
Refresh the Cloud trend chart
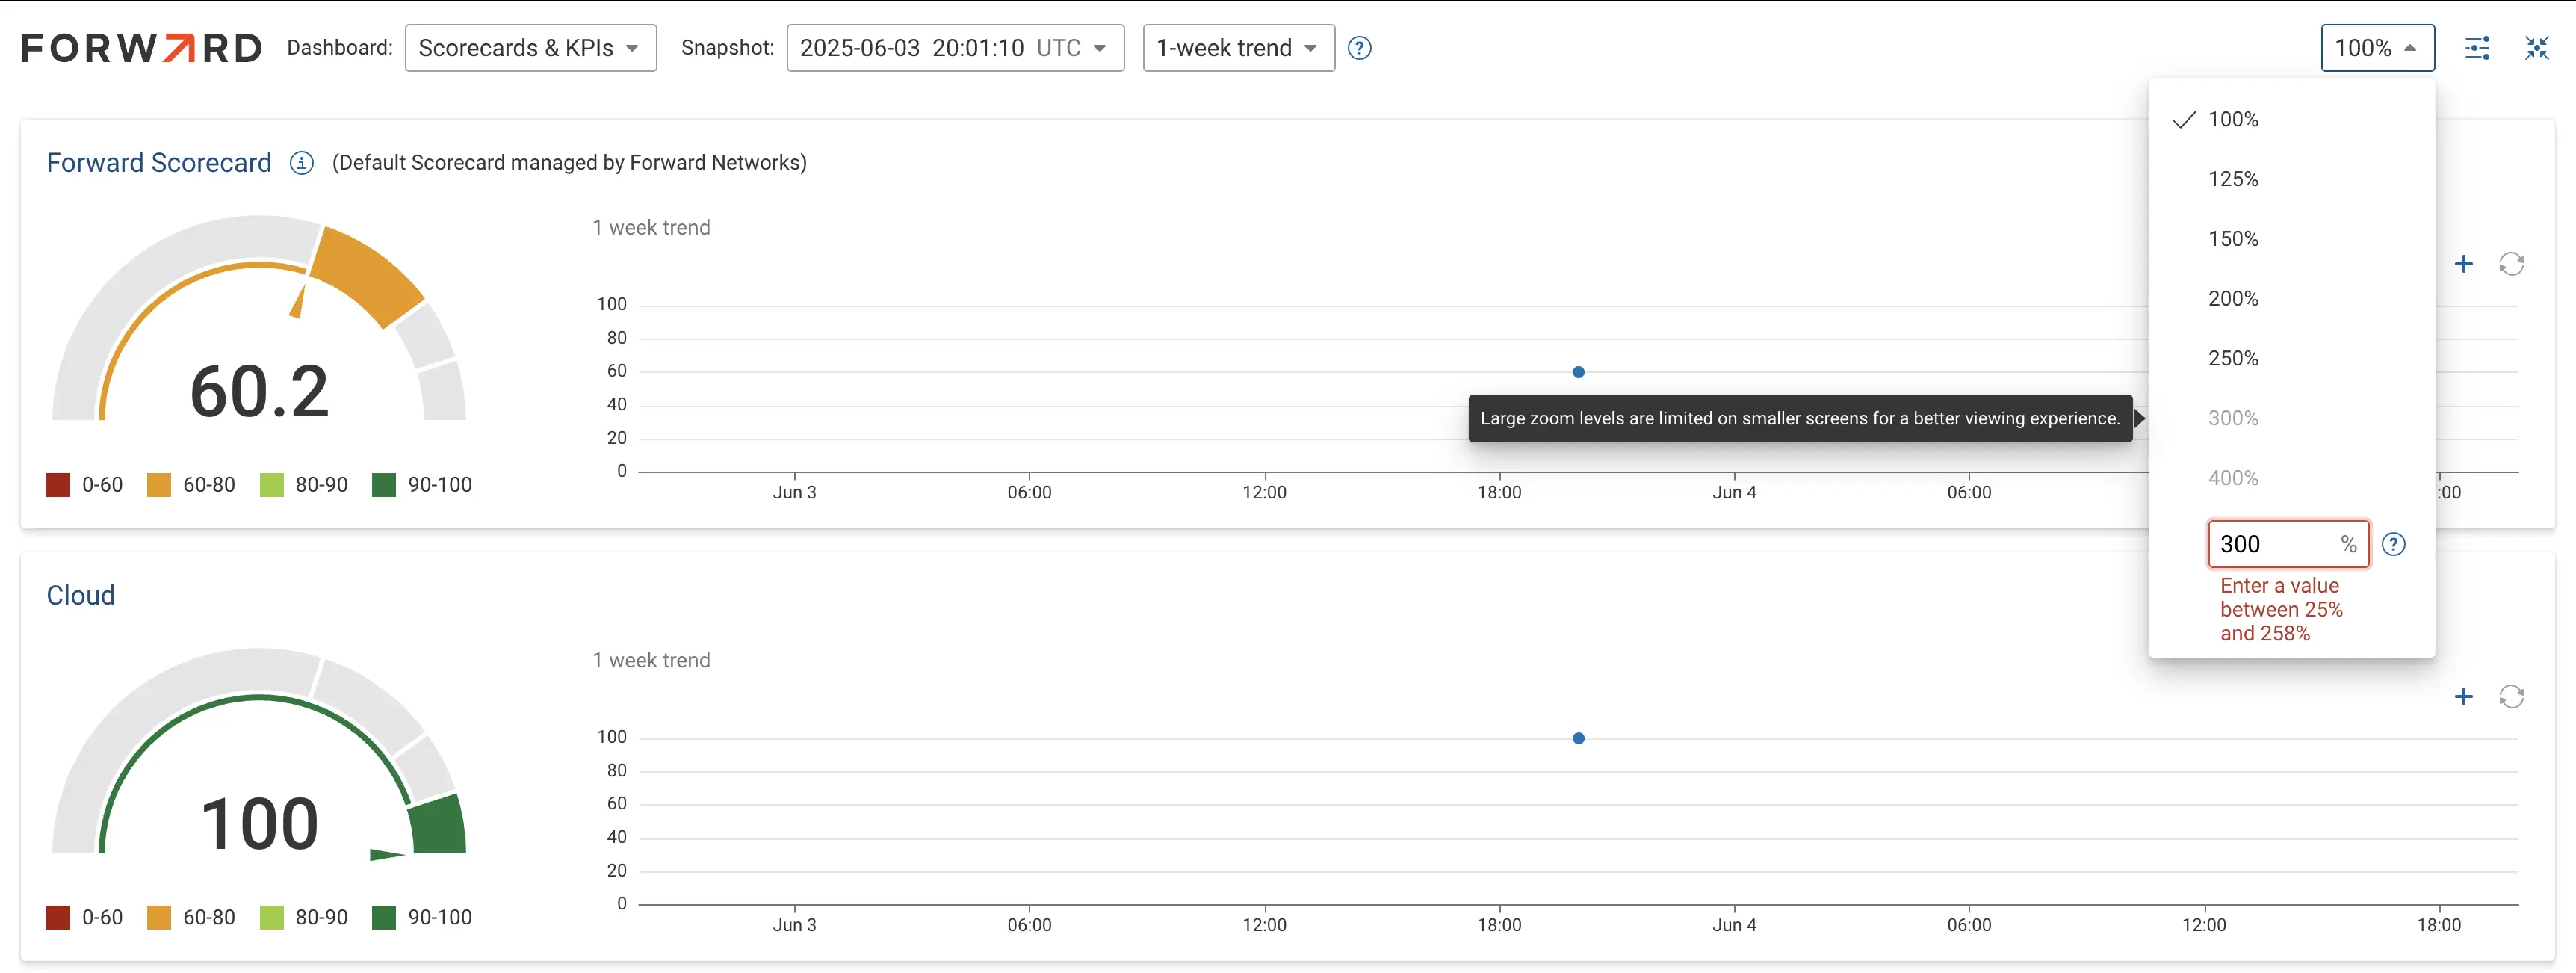pyautogui.click(x=2511, y=697)
